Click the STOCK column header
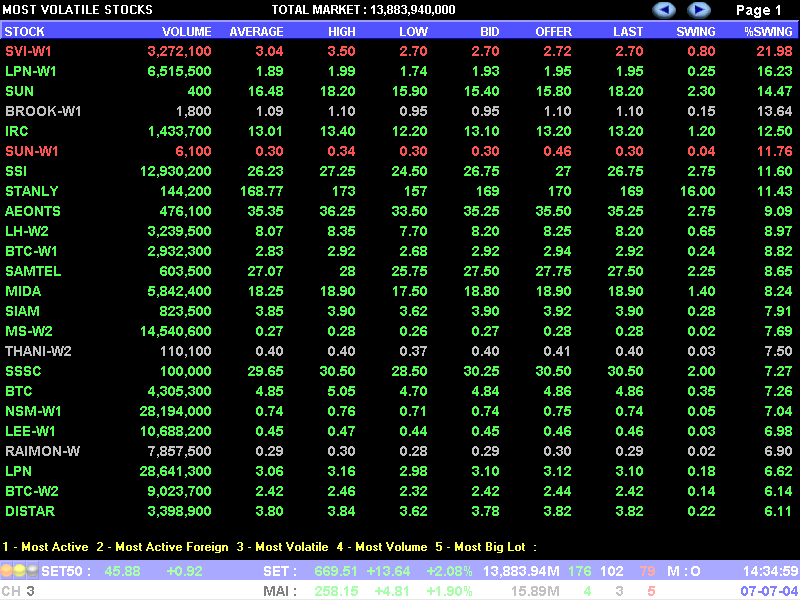This screenshot has width=800, height=600. click(24, 32)
